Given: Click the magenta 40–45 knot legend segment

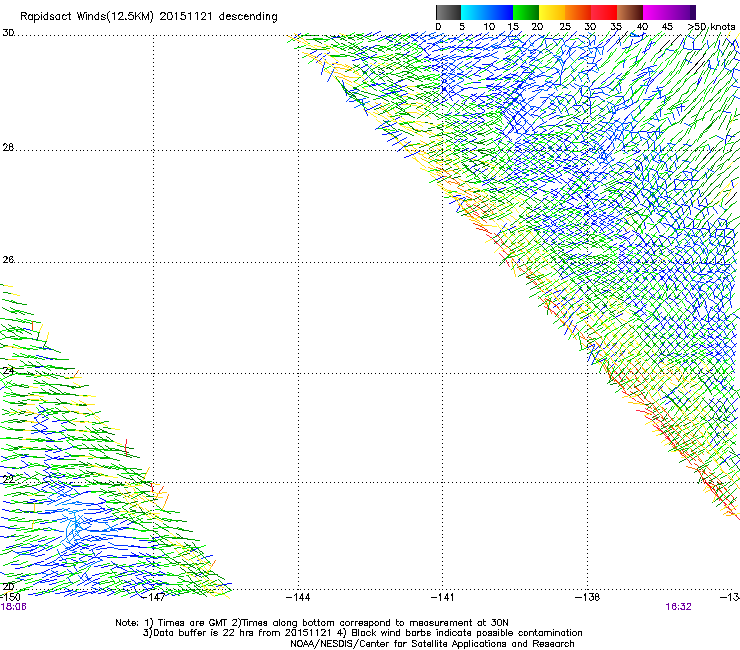Looking at the screenshot, I should coord(656,12).
